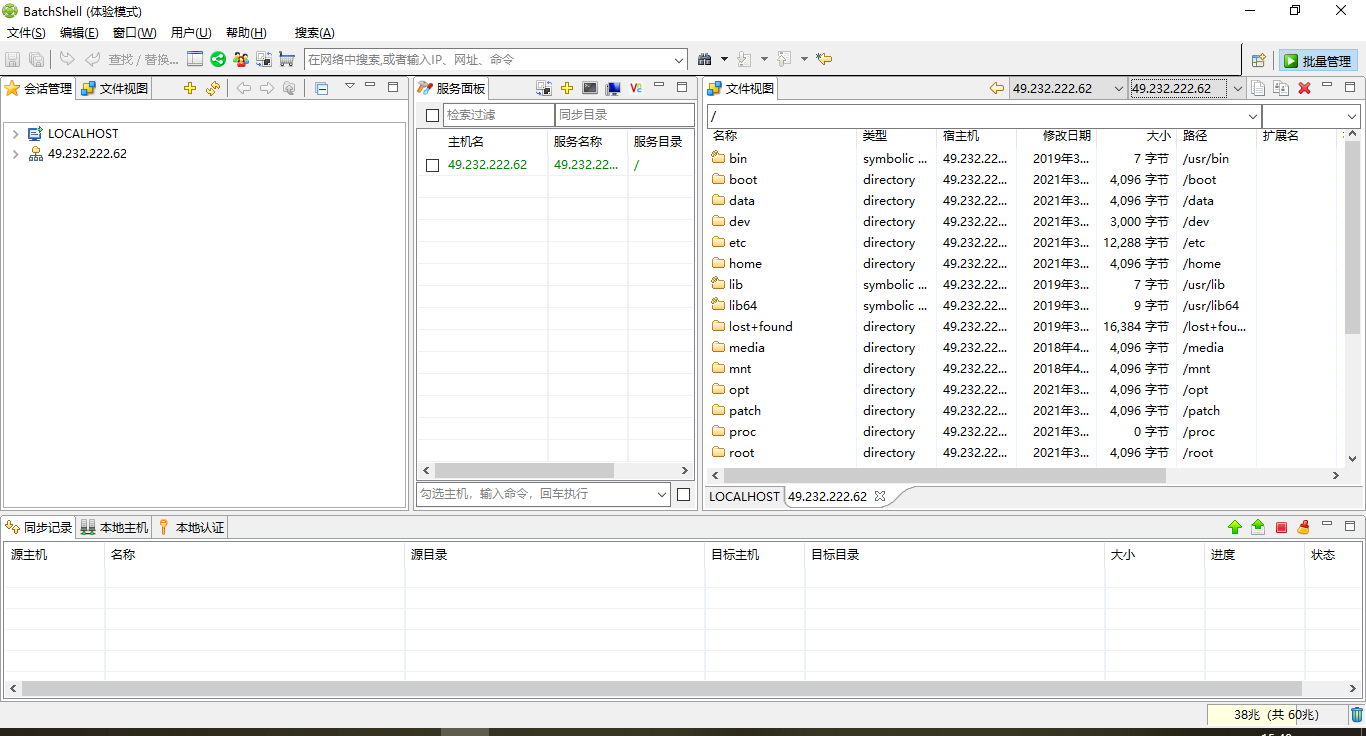Click the VNC icon in 服务面板 toolbar

tap(635, 88)
